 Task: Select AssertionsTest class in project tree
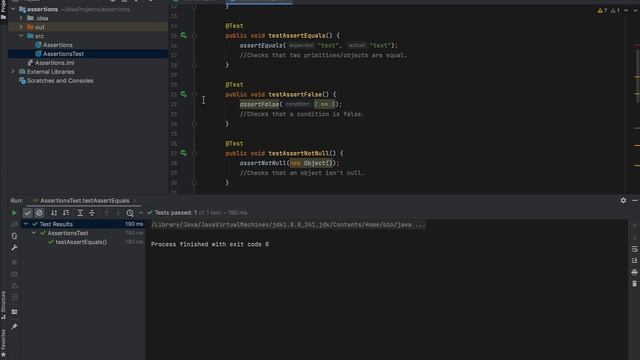[63, 54]
